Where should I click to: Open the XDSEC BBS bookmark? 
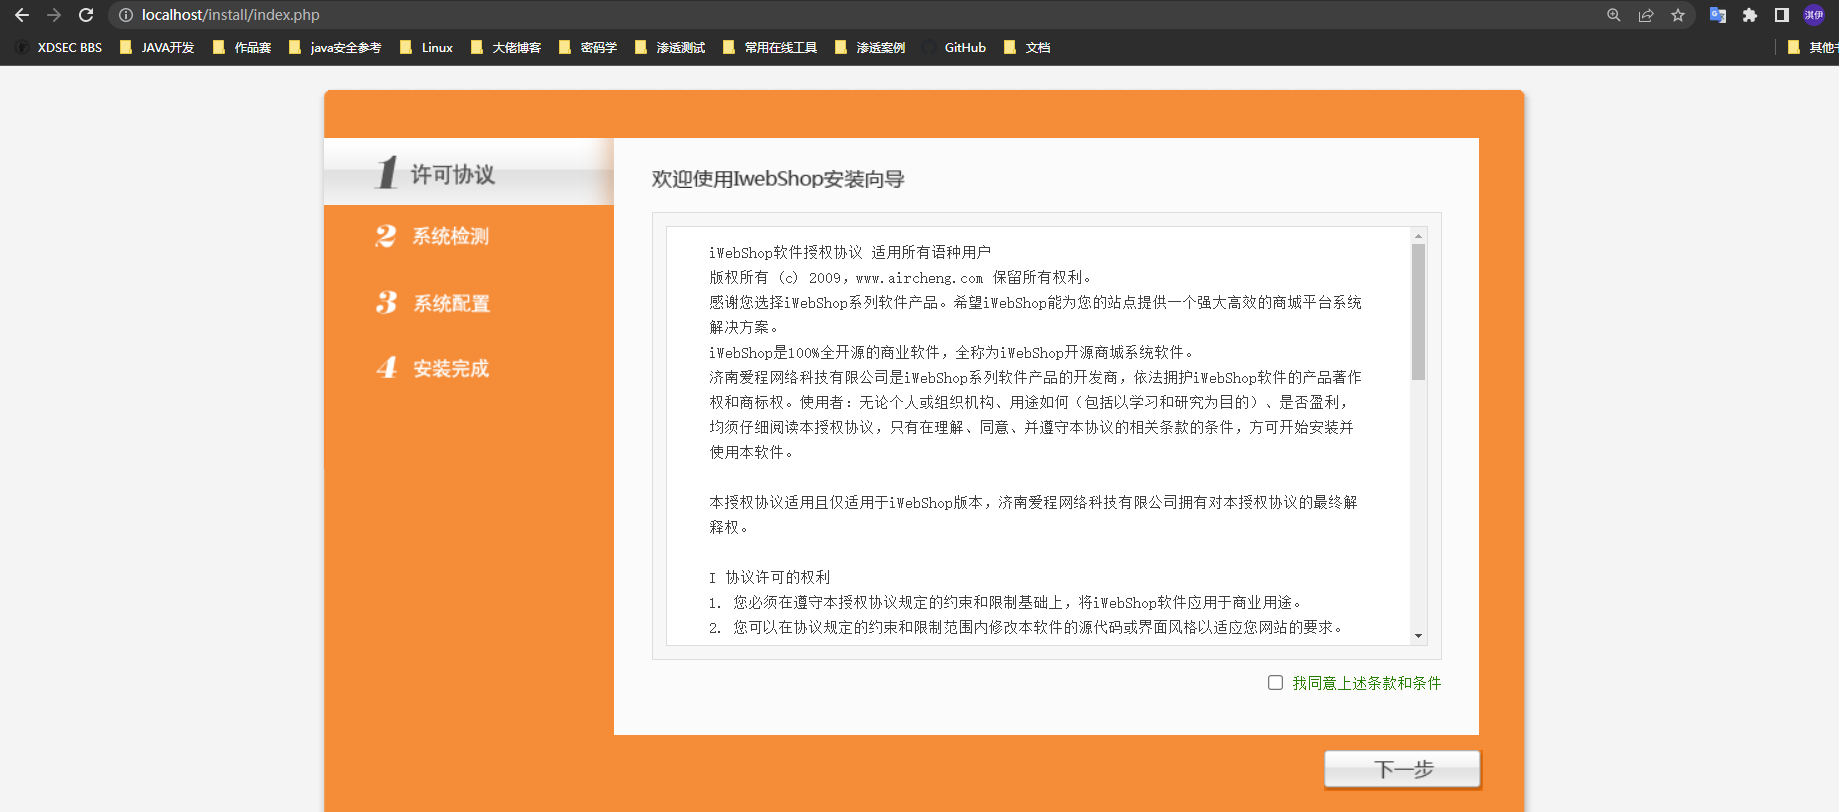[60, 47]
